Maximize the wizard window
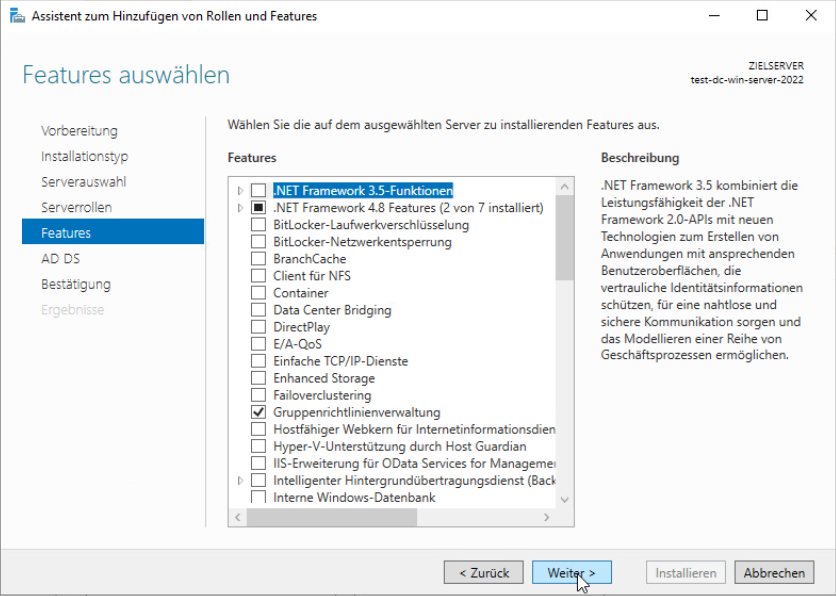This screenshot has width=836, height=596. tap(762, 15)
